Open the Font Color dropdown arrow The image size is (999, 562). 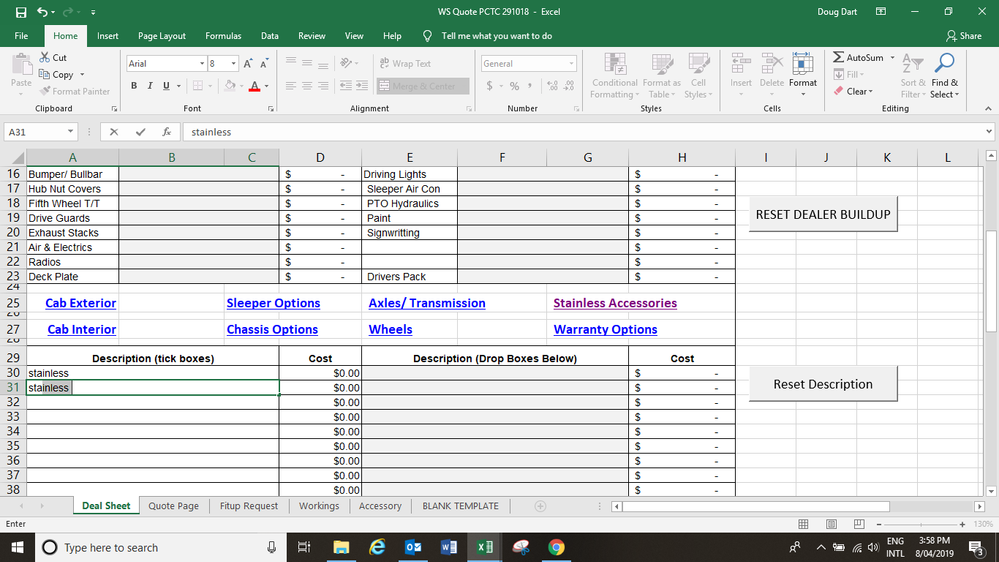pyautogui.click(x=266, y=86)
